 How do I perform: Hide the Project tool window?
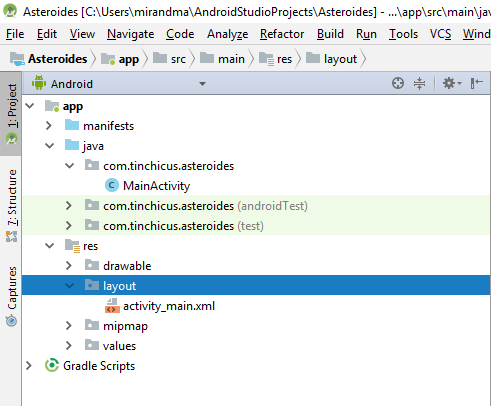point(477,83)
